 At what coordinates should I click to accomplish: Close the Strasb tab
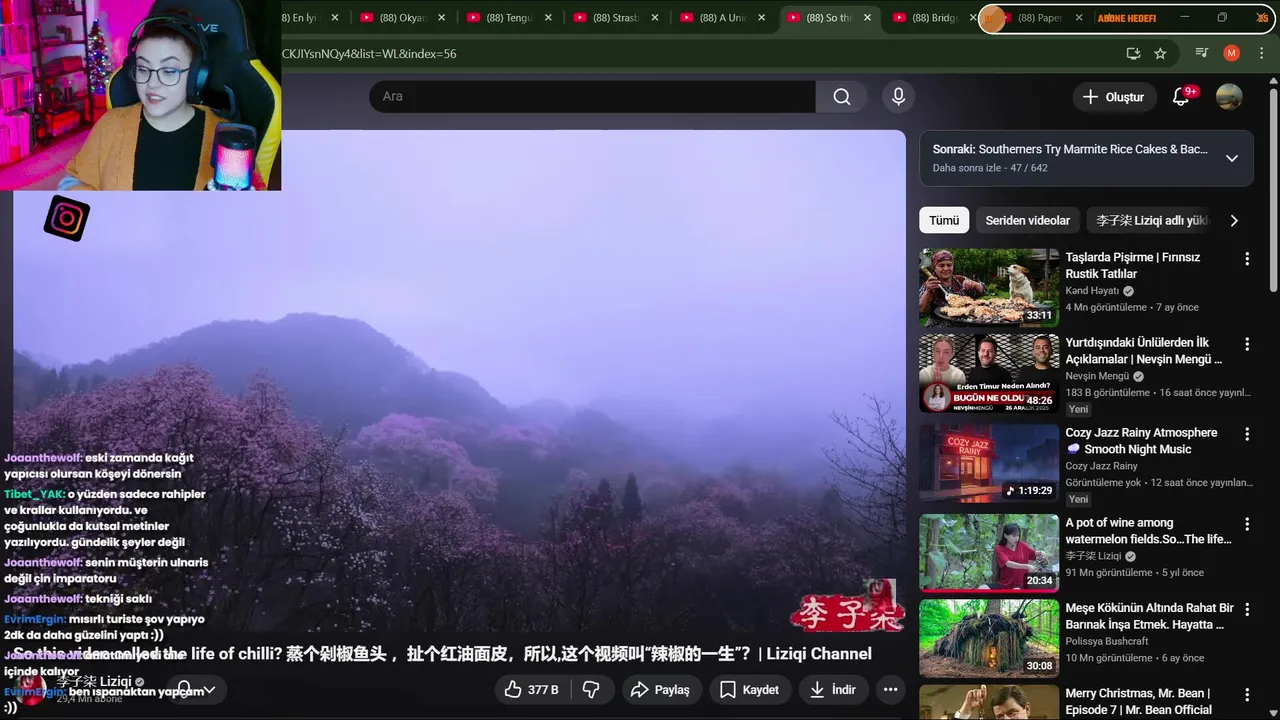(655, 18)
